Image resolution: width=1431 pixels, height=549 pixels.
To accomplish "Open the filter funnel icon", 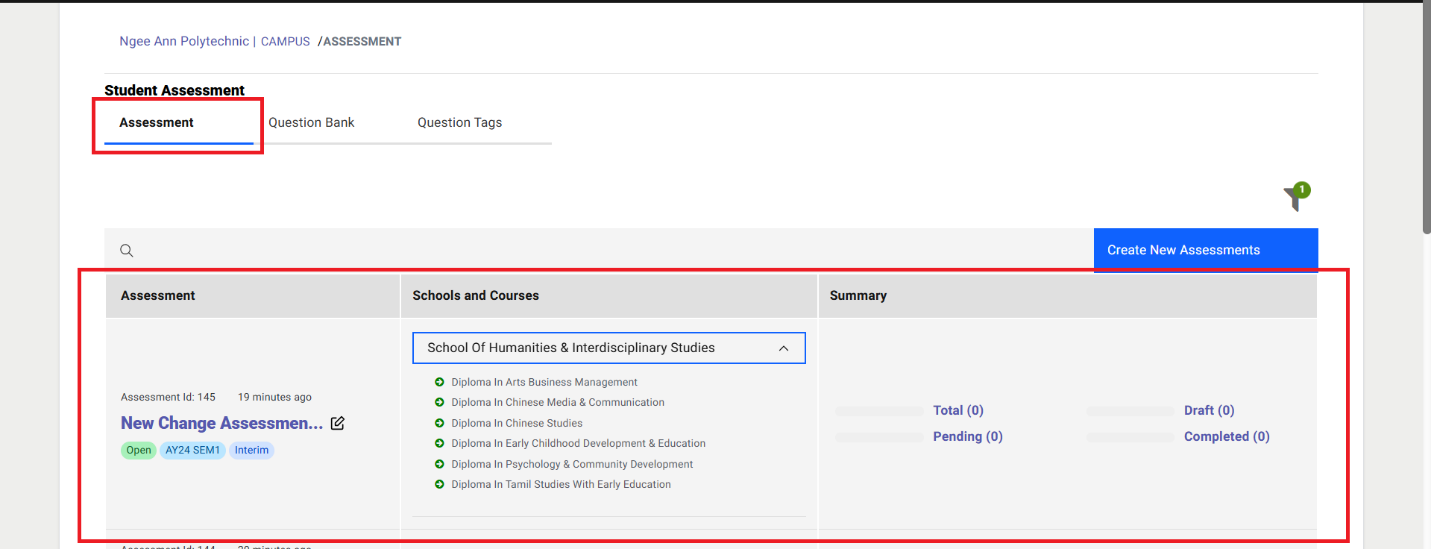I will 1295,199.
